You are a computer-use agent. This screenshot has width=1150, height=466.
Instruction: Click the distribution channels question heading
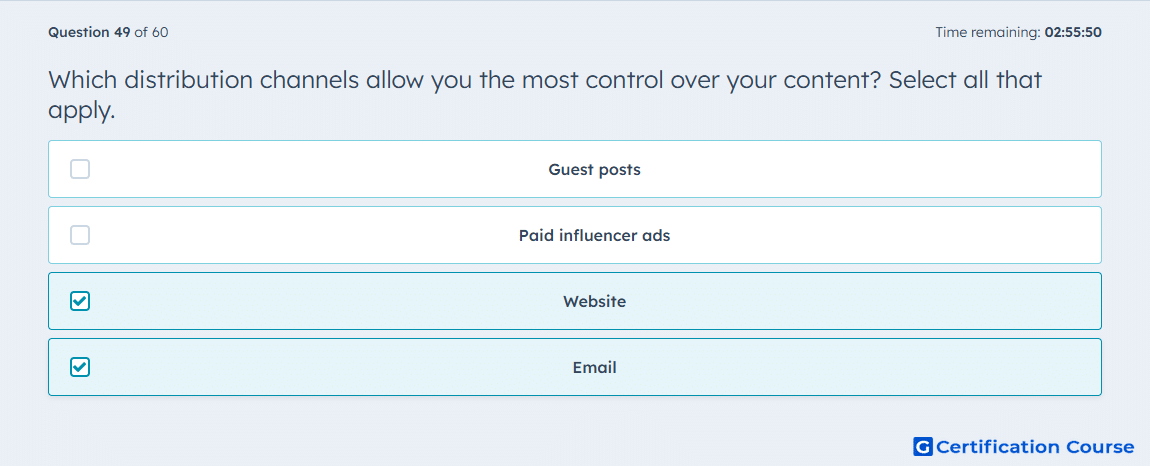[545, 95]
